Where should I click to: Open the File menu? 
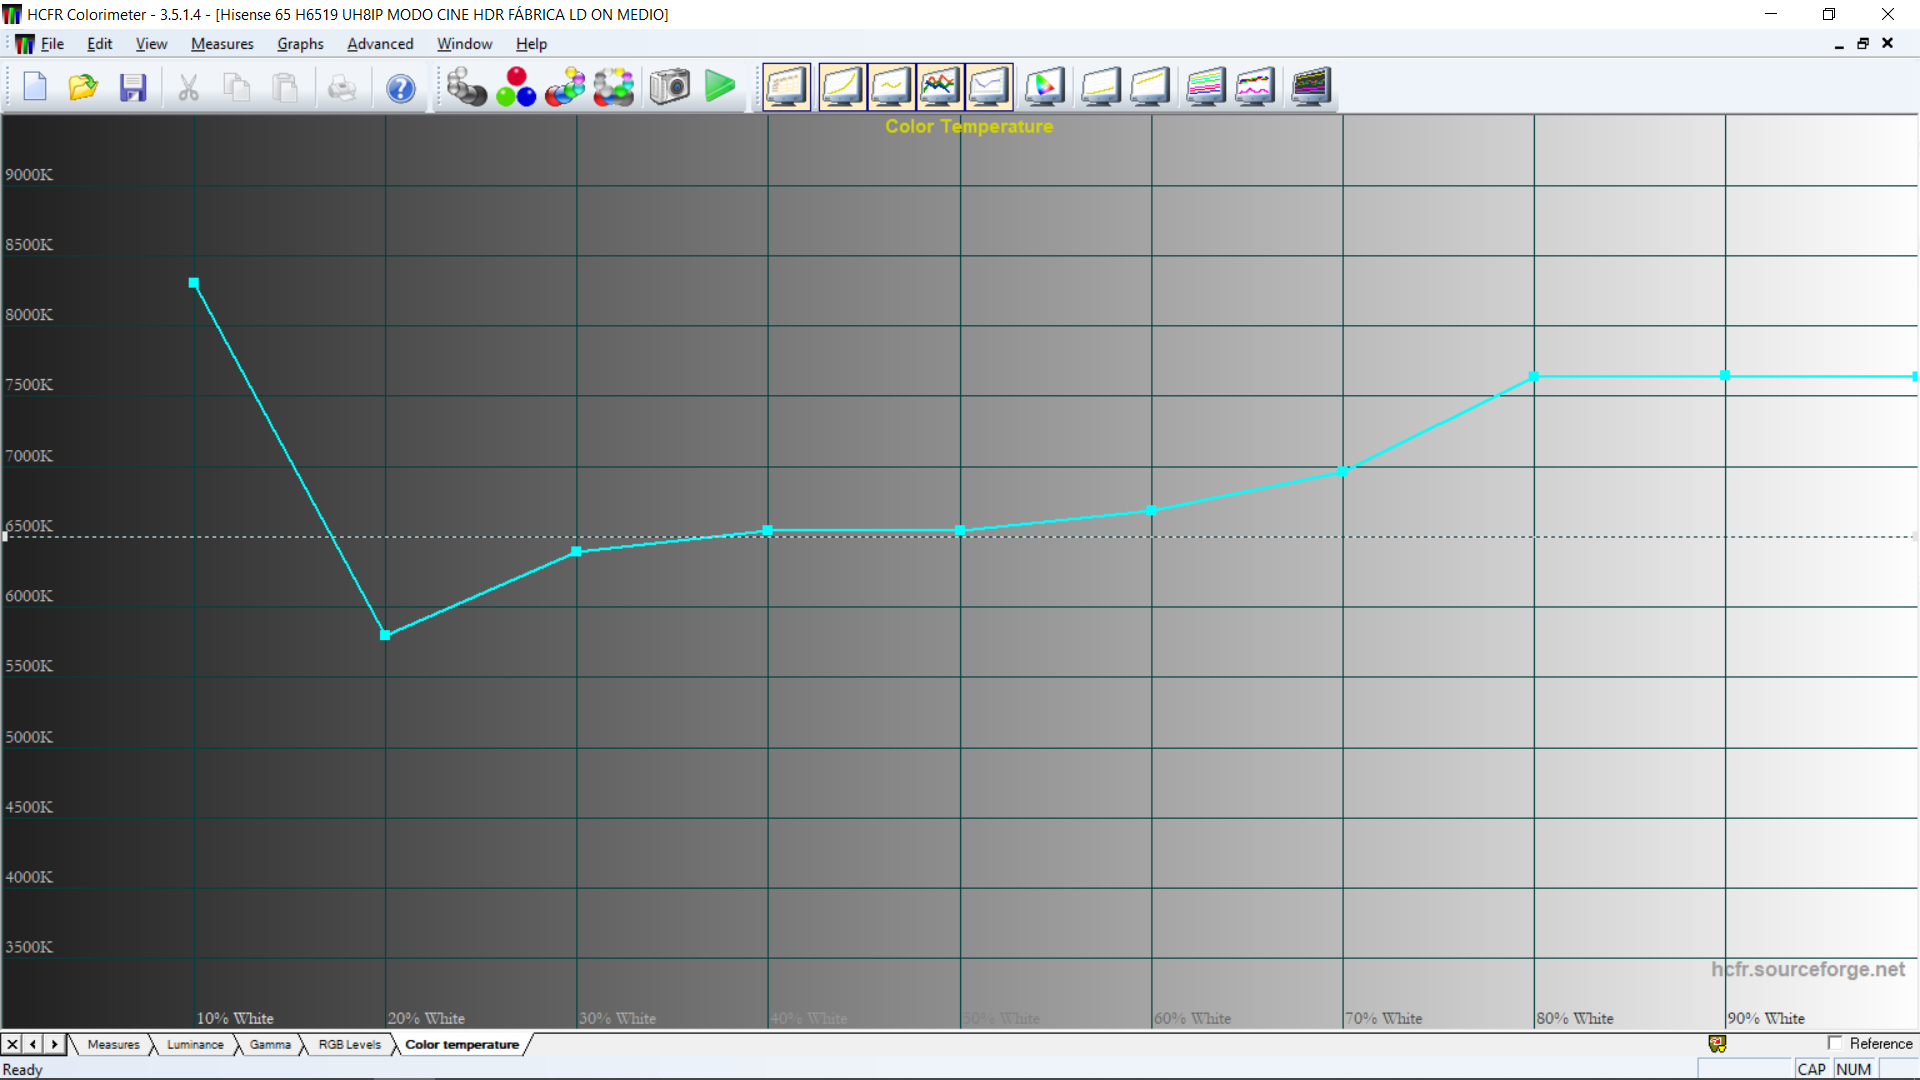click(52, 44)
